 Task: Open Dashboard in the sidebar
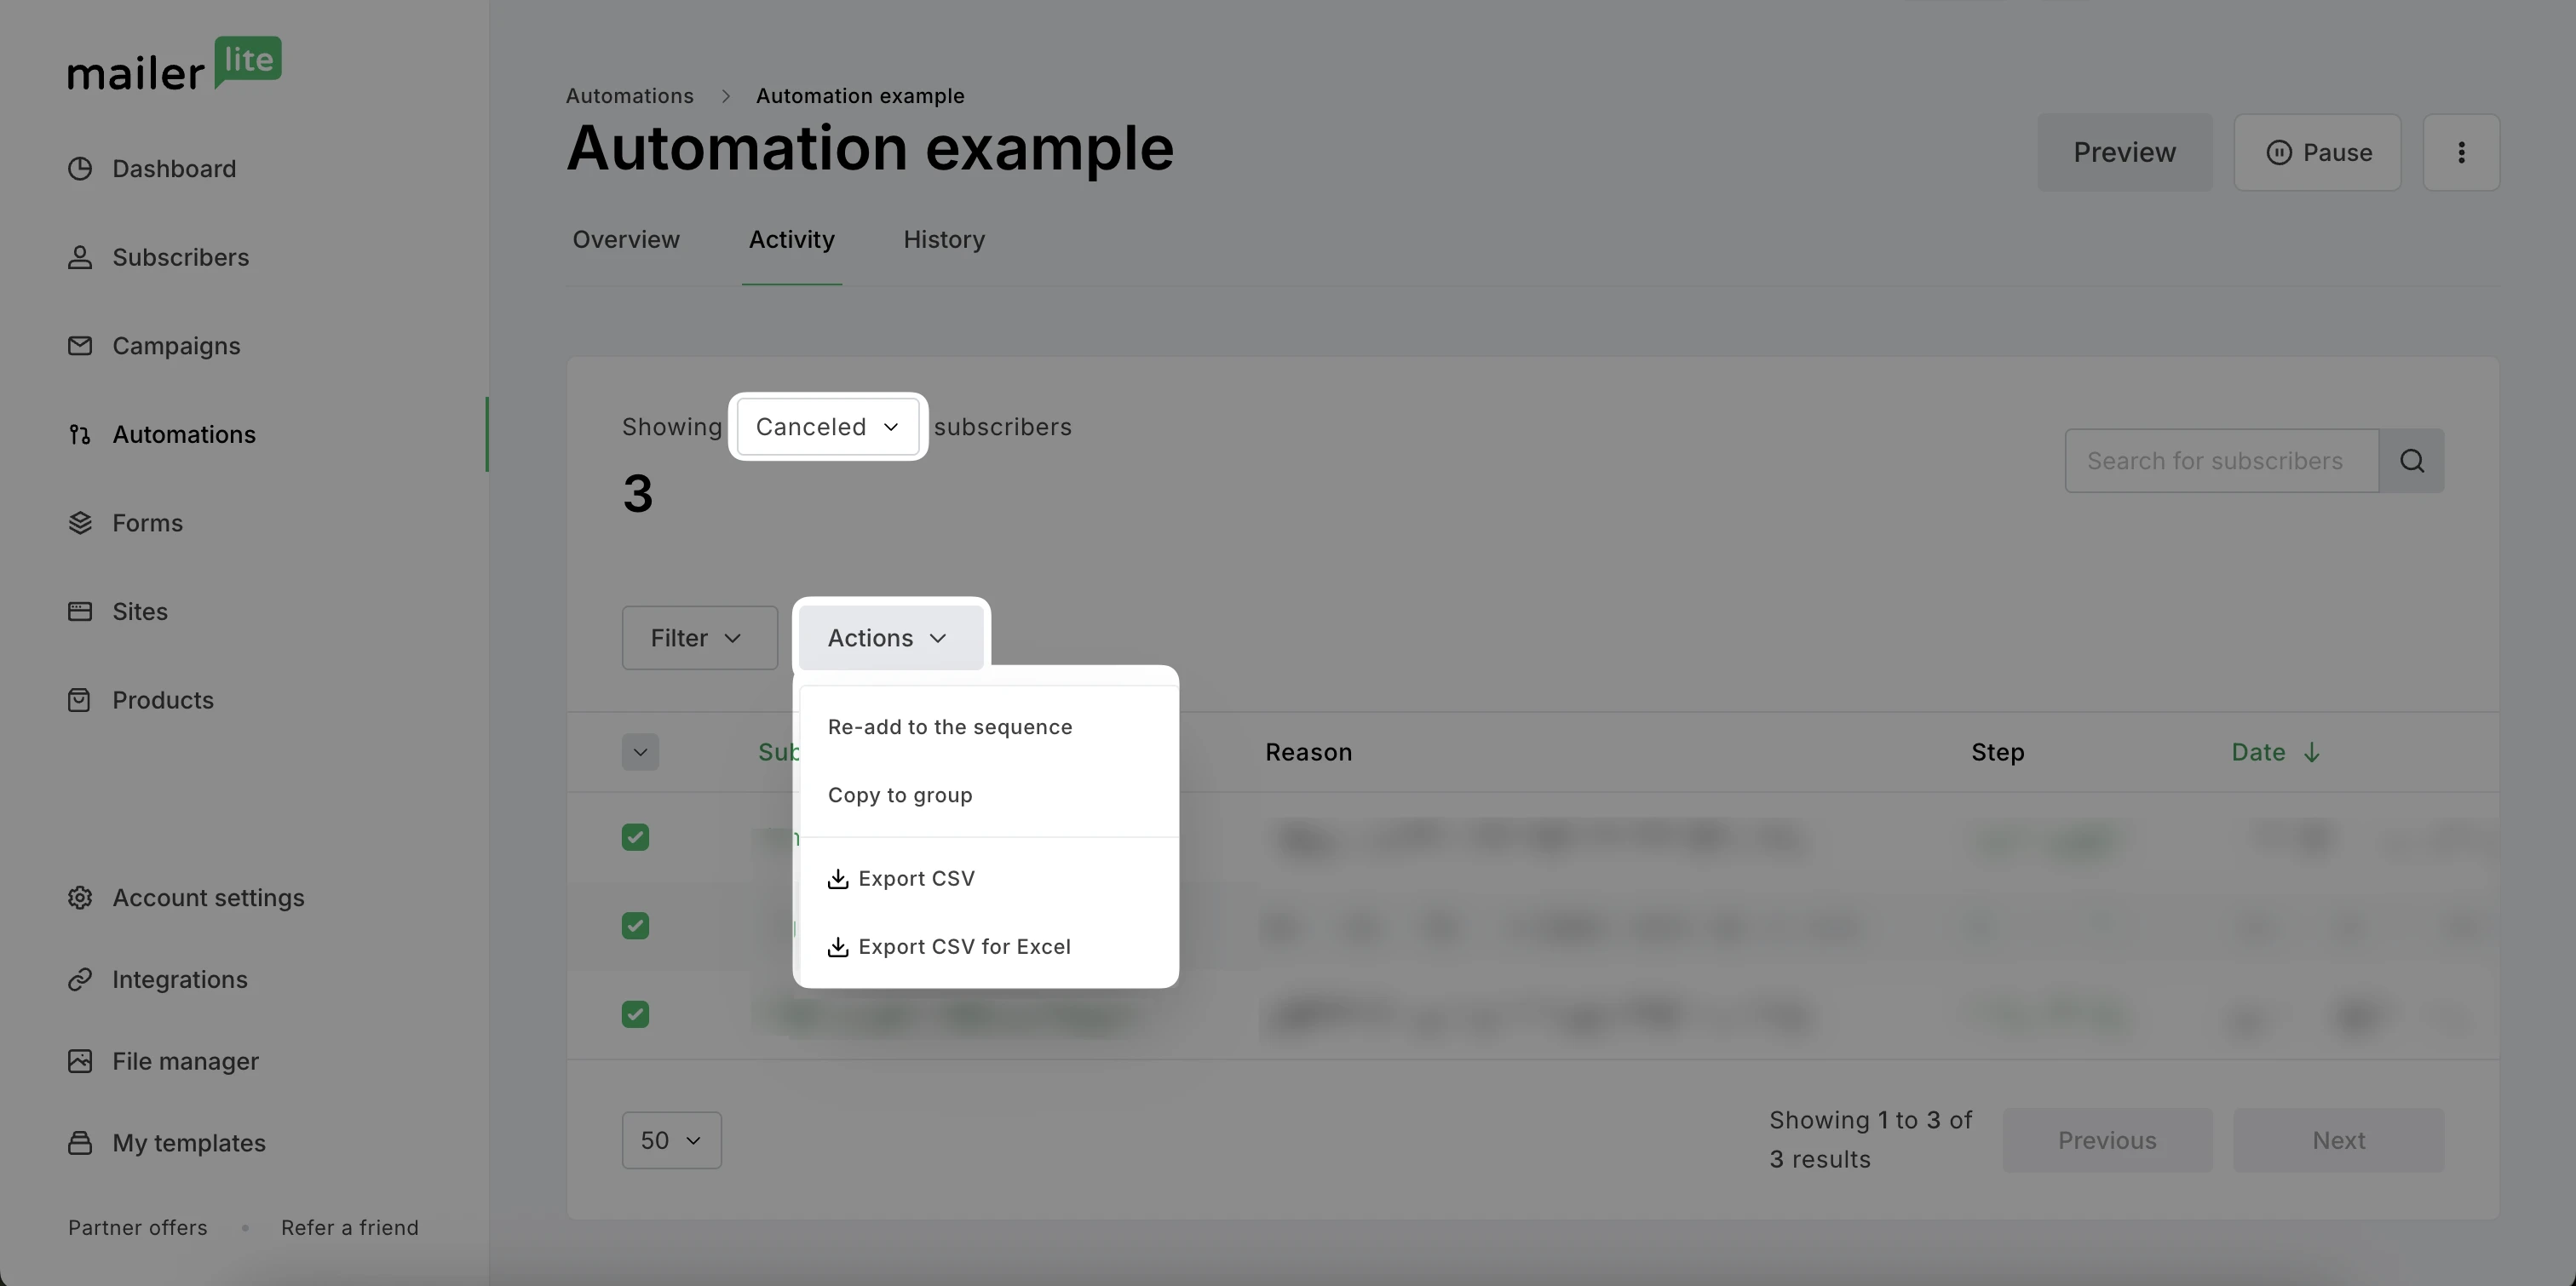[173, 169]
